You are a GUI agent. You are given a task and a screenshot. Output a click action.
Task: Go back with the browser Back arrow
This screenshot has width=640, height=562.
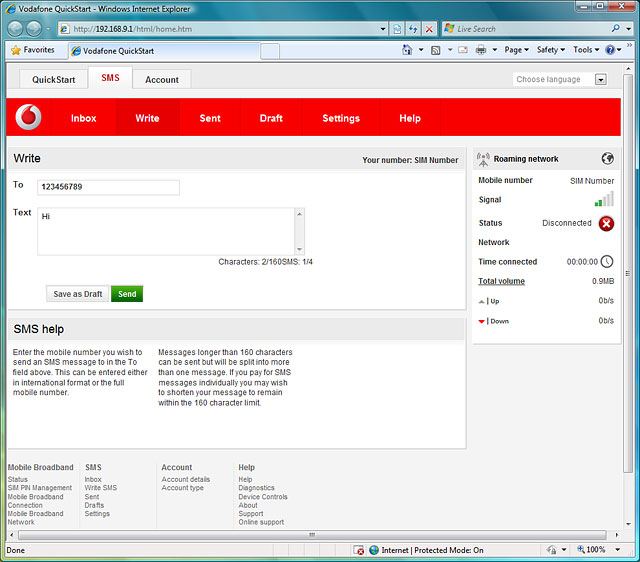click(17, 29)
